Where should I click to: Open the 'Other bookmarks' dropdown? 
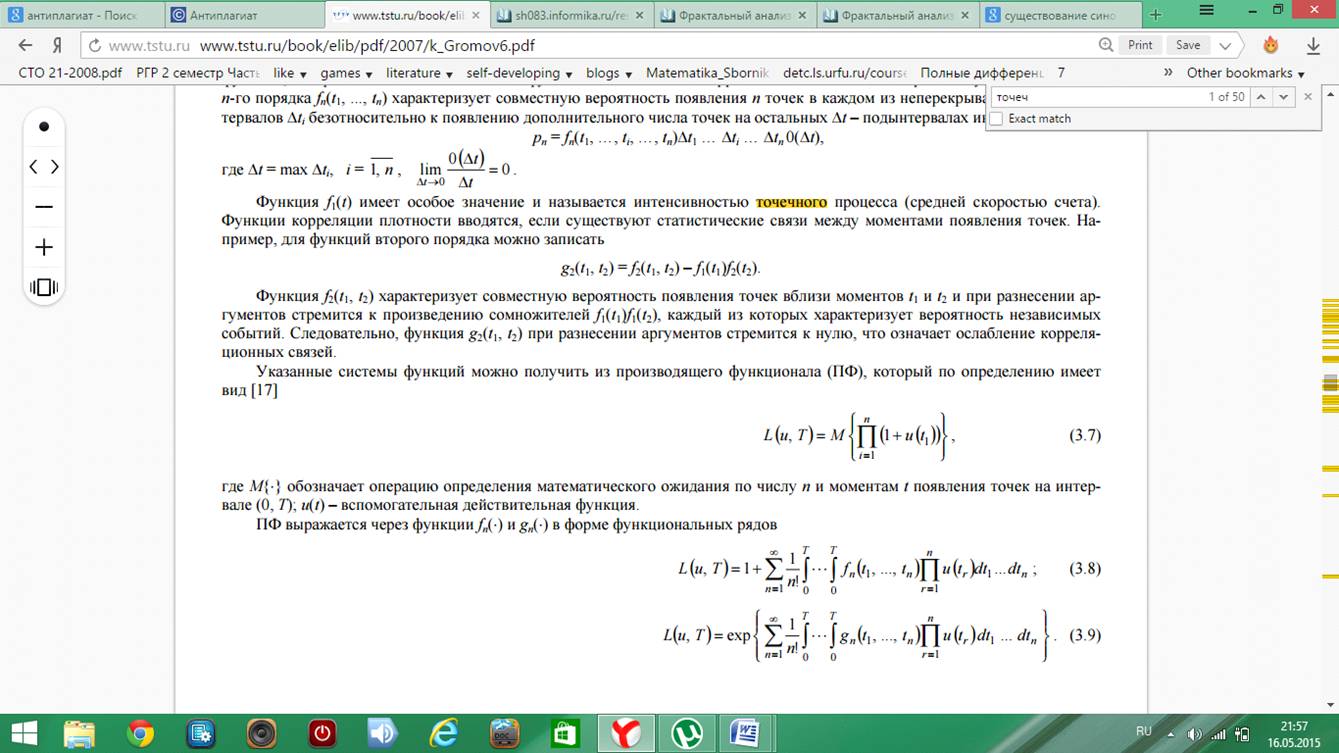[x=1245, y=73]
